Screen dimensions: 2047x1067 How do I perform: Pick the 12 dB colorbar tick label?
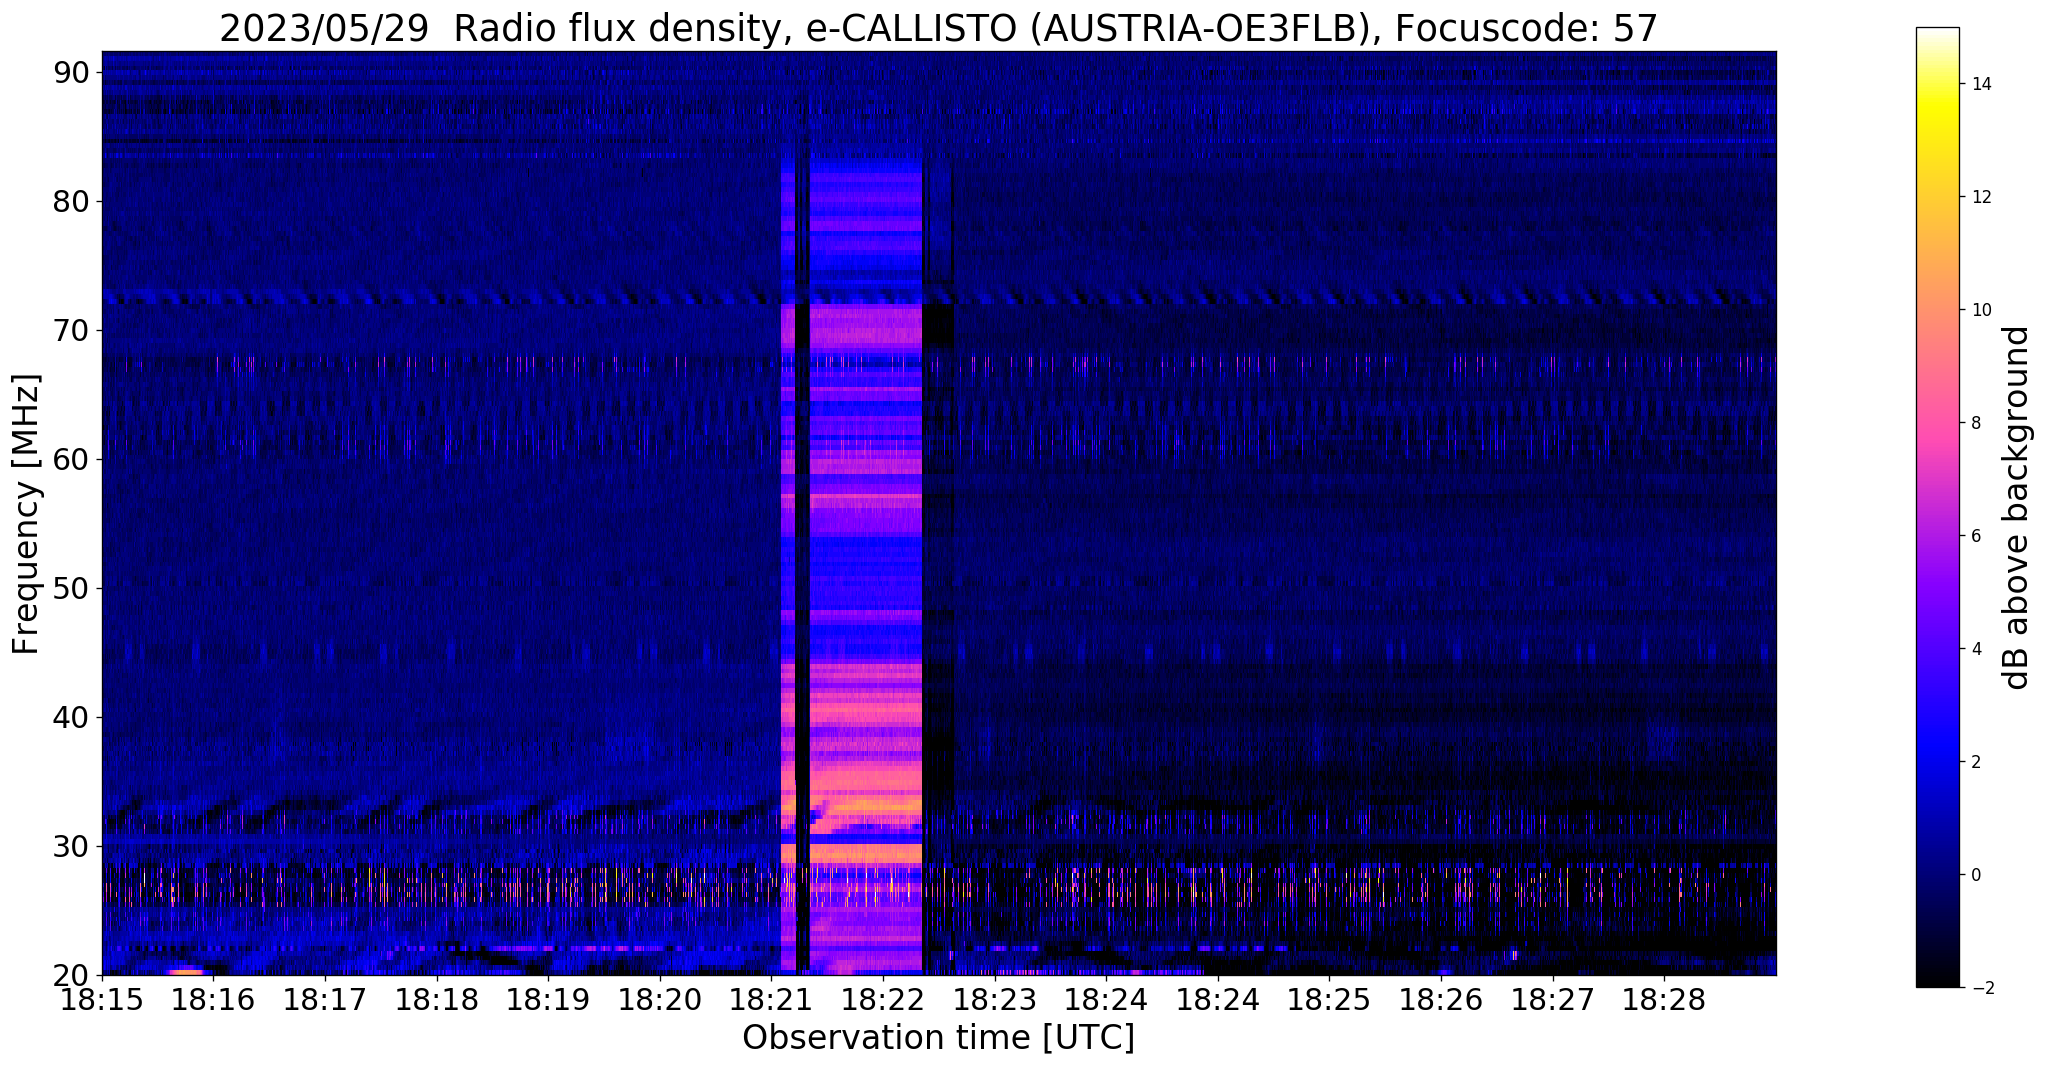1979,197
